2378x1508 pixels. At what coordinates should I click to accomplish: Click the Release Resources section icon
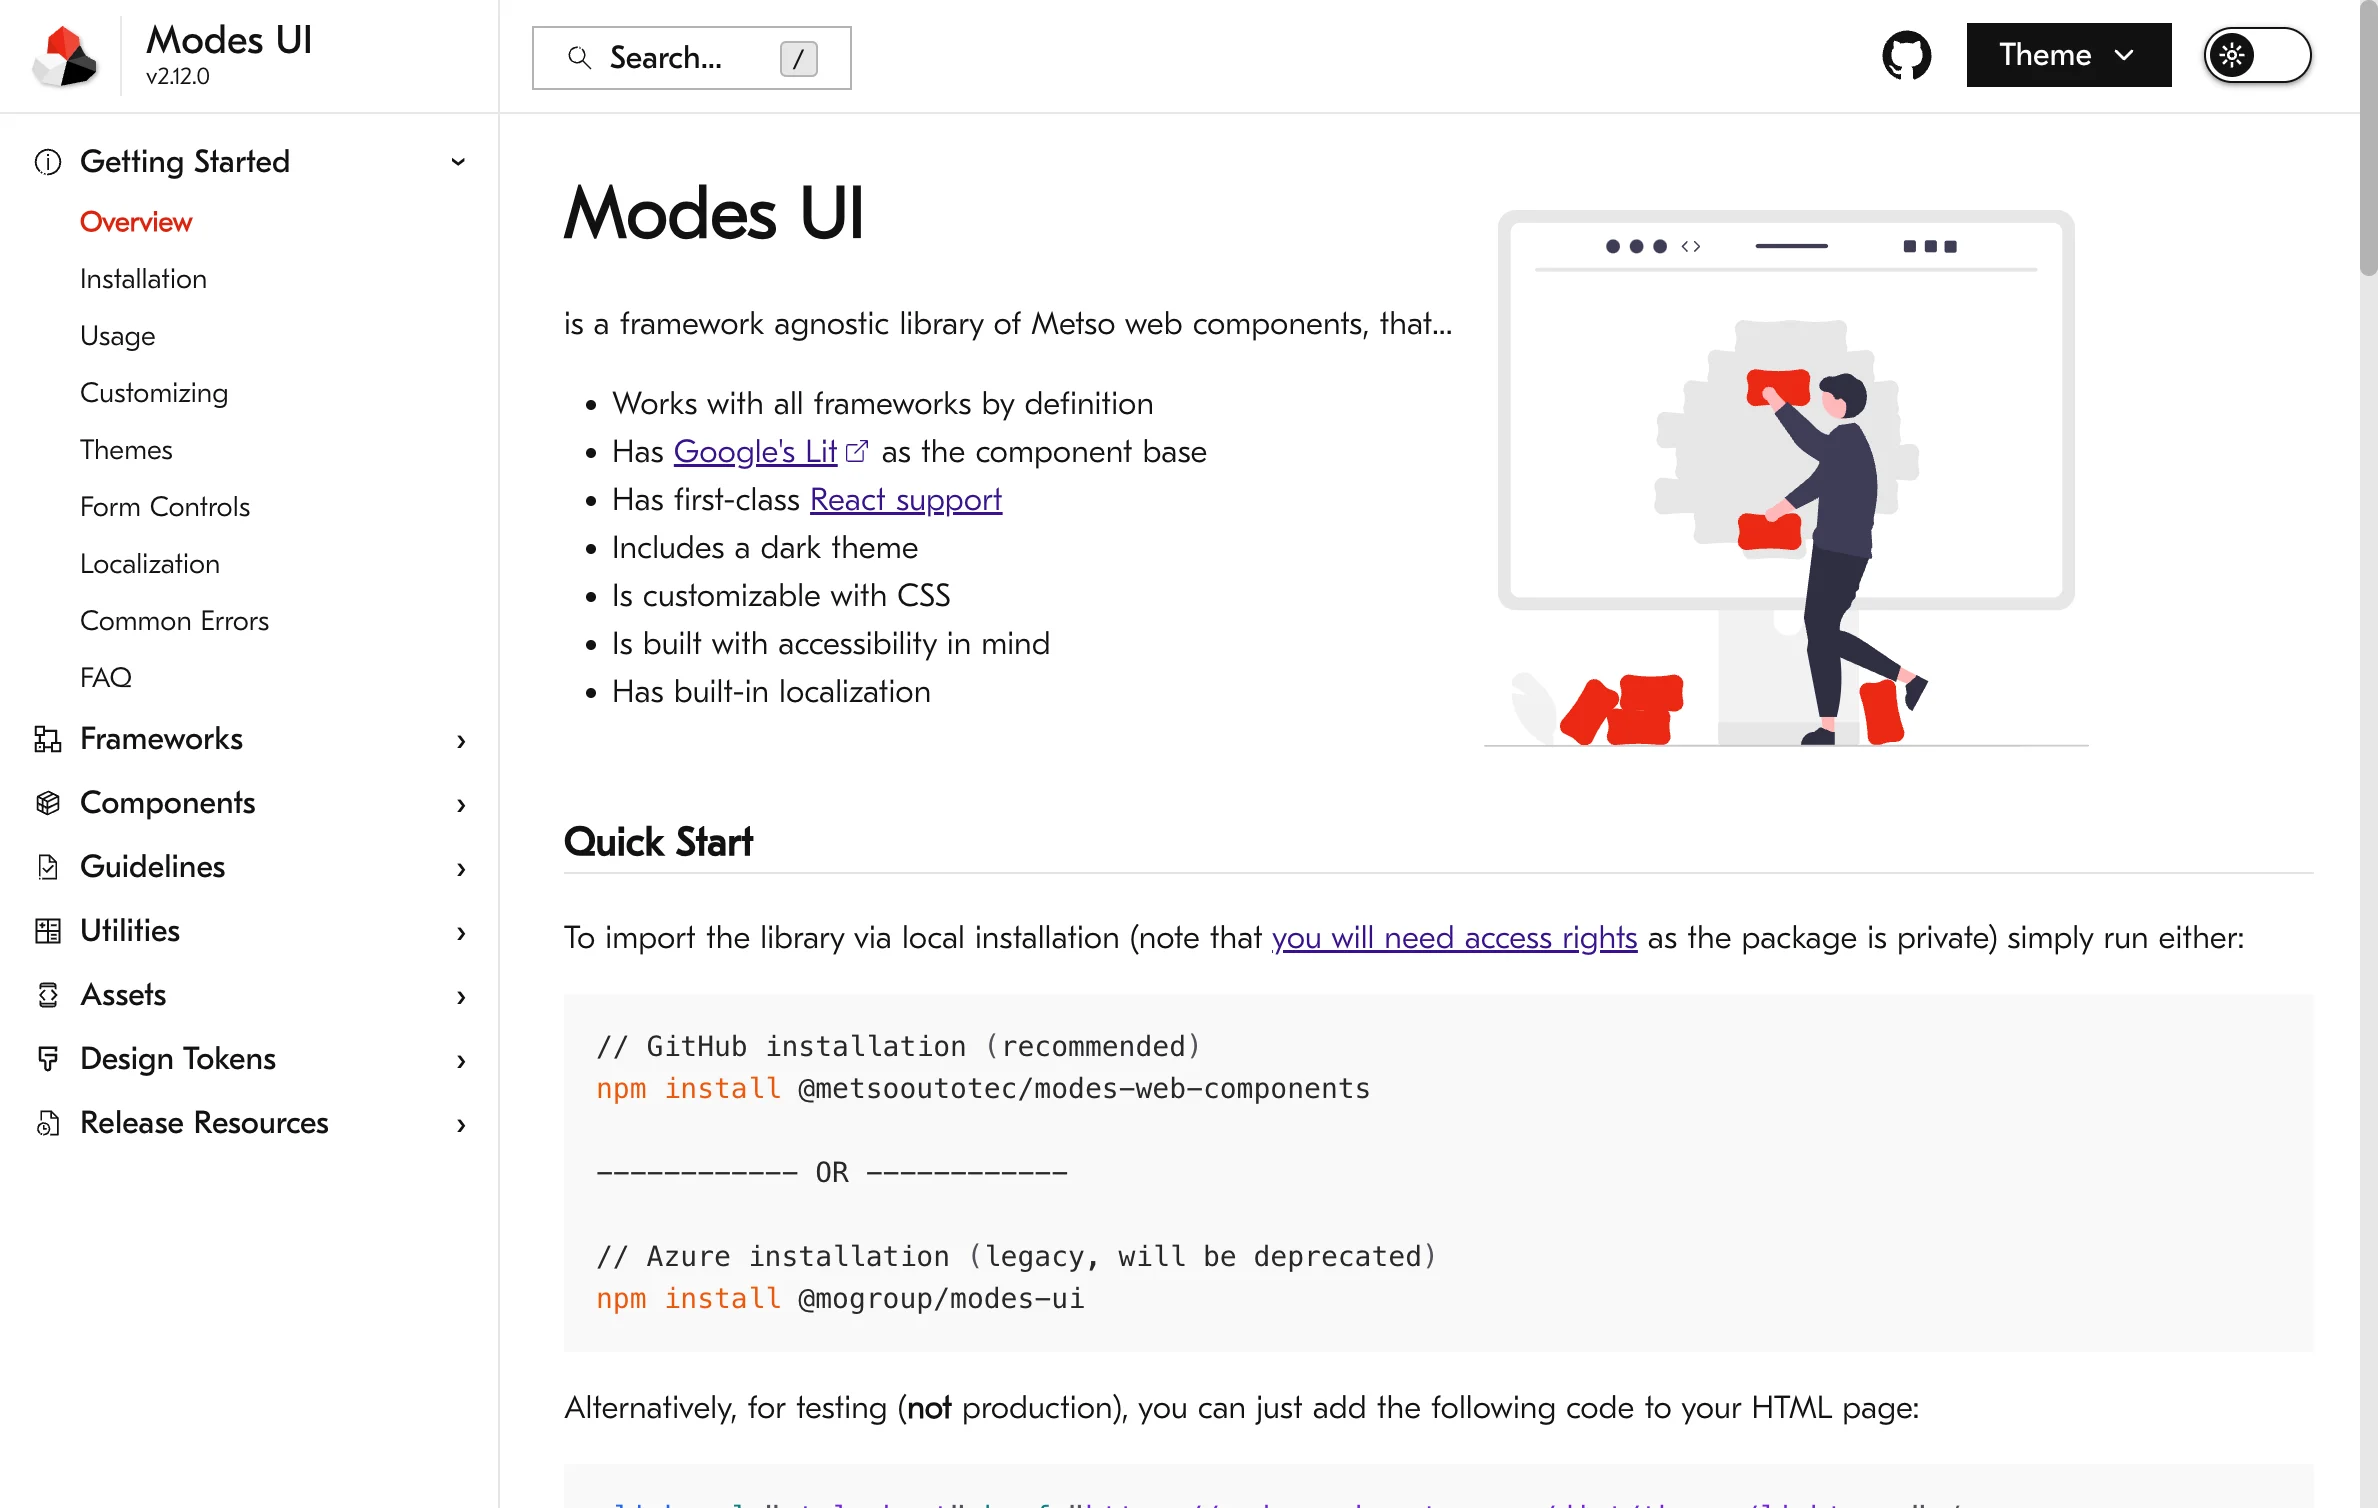point(50,1121)
